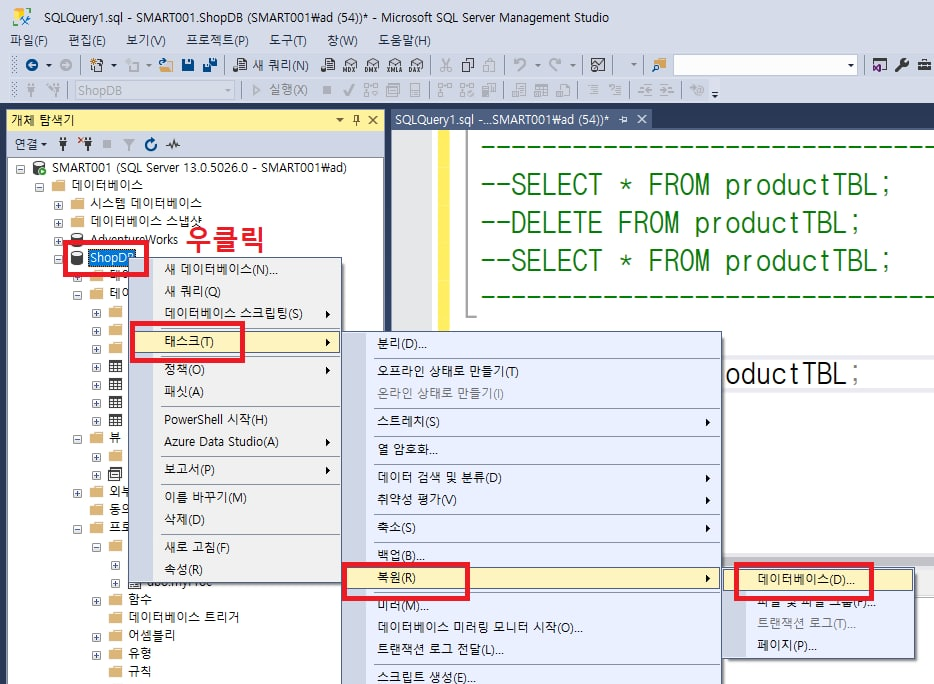
Task: Open 데이터베이스 스크립팅(S) submenu
Action: coord(235,313)
